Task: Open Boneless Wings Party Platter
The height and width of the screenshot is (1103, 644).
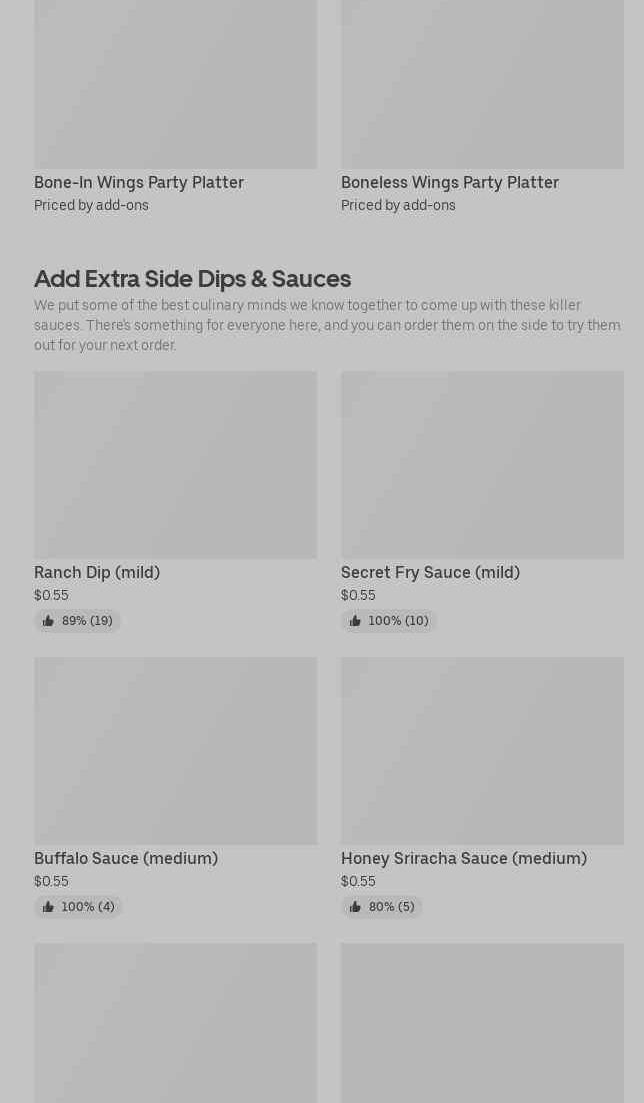Action: coord(450,183)
